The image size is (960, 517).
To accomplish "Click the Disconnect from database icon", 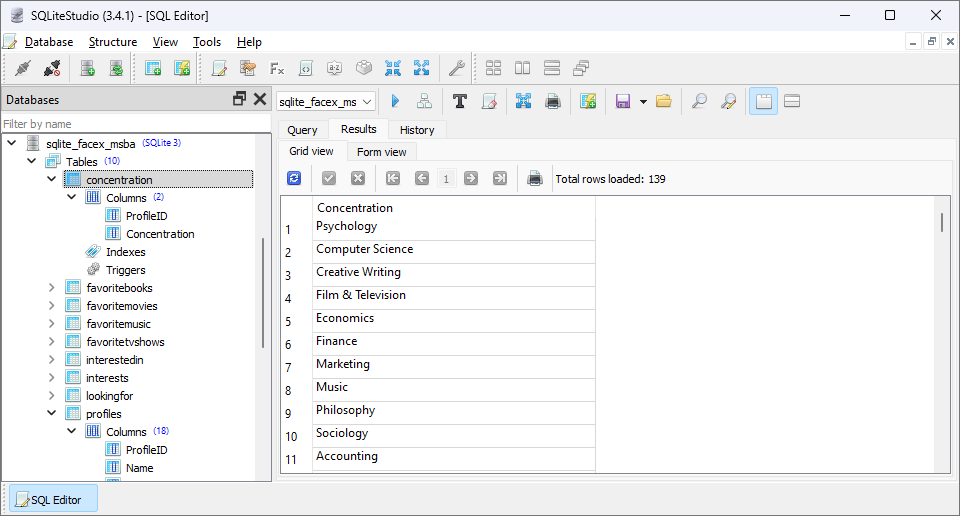I will (x=52, y=68).
